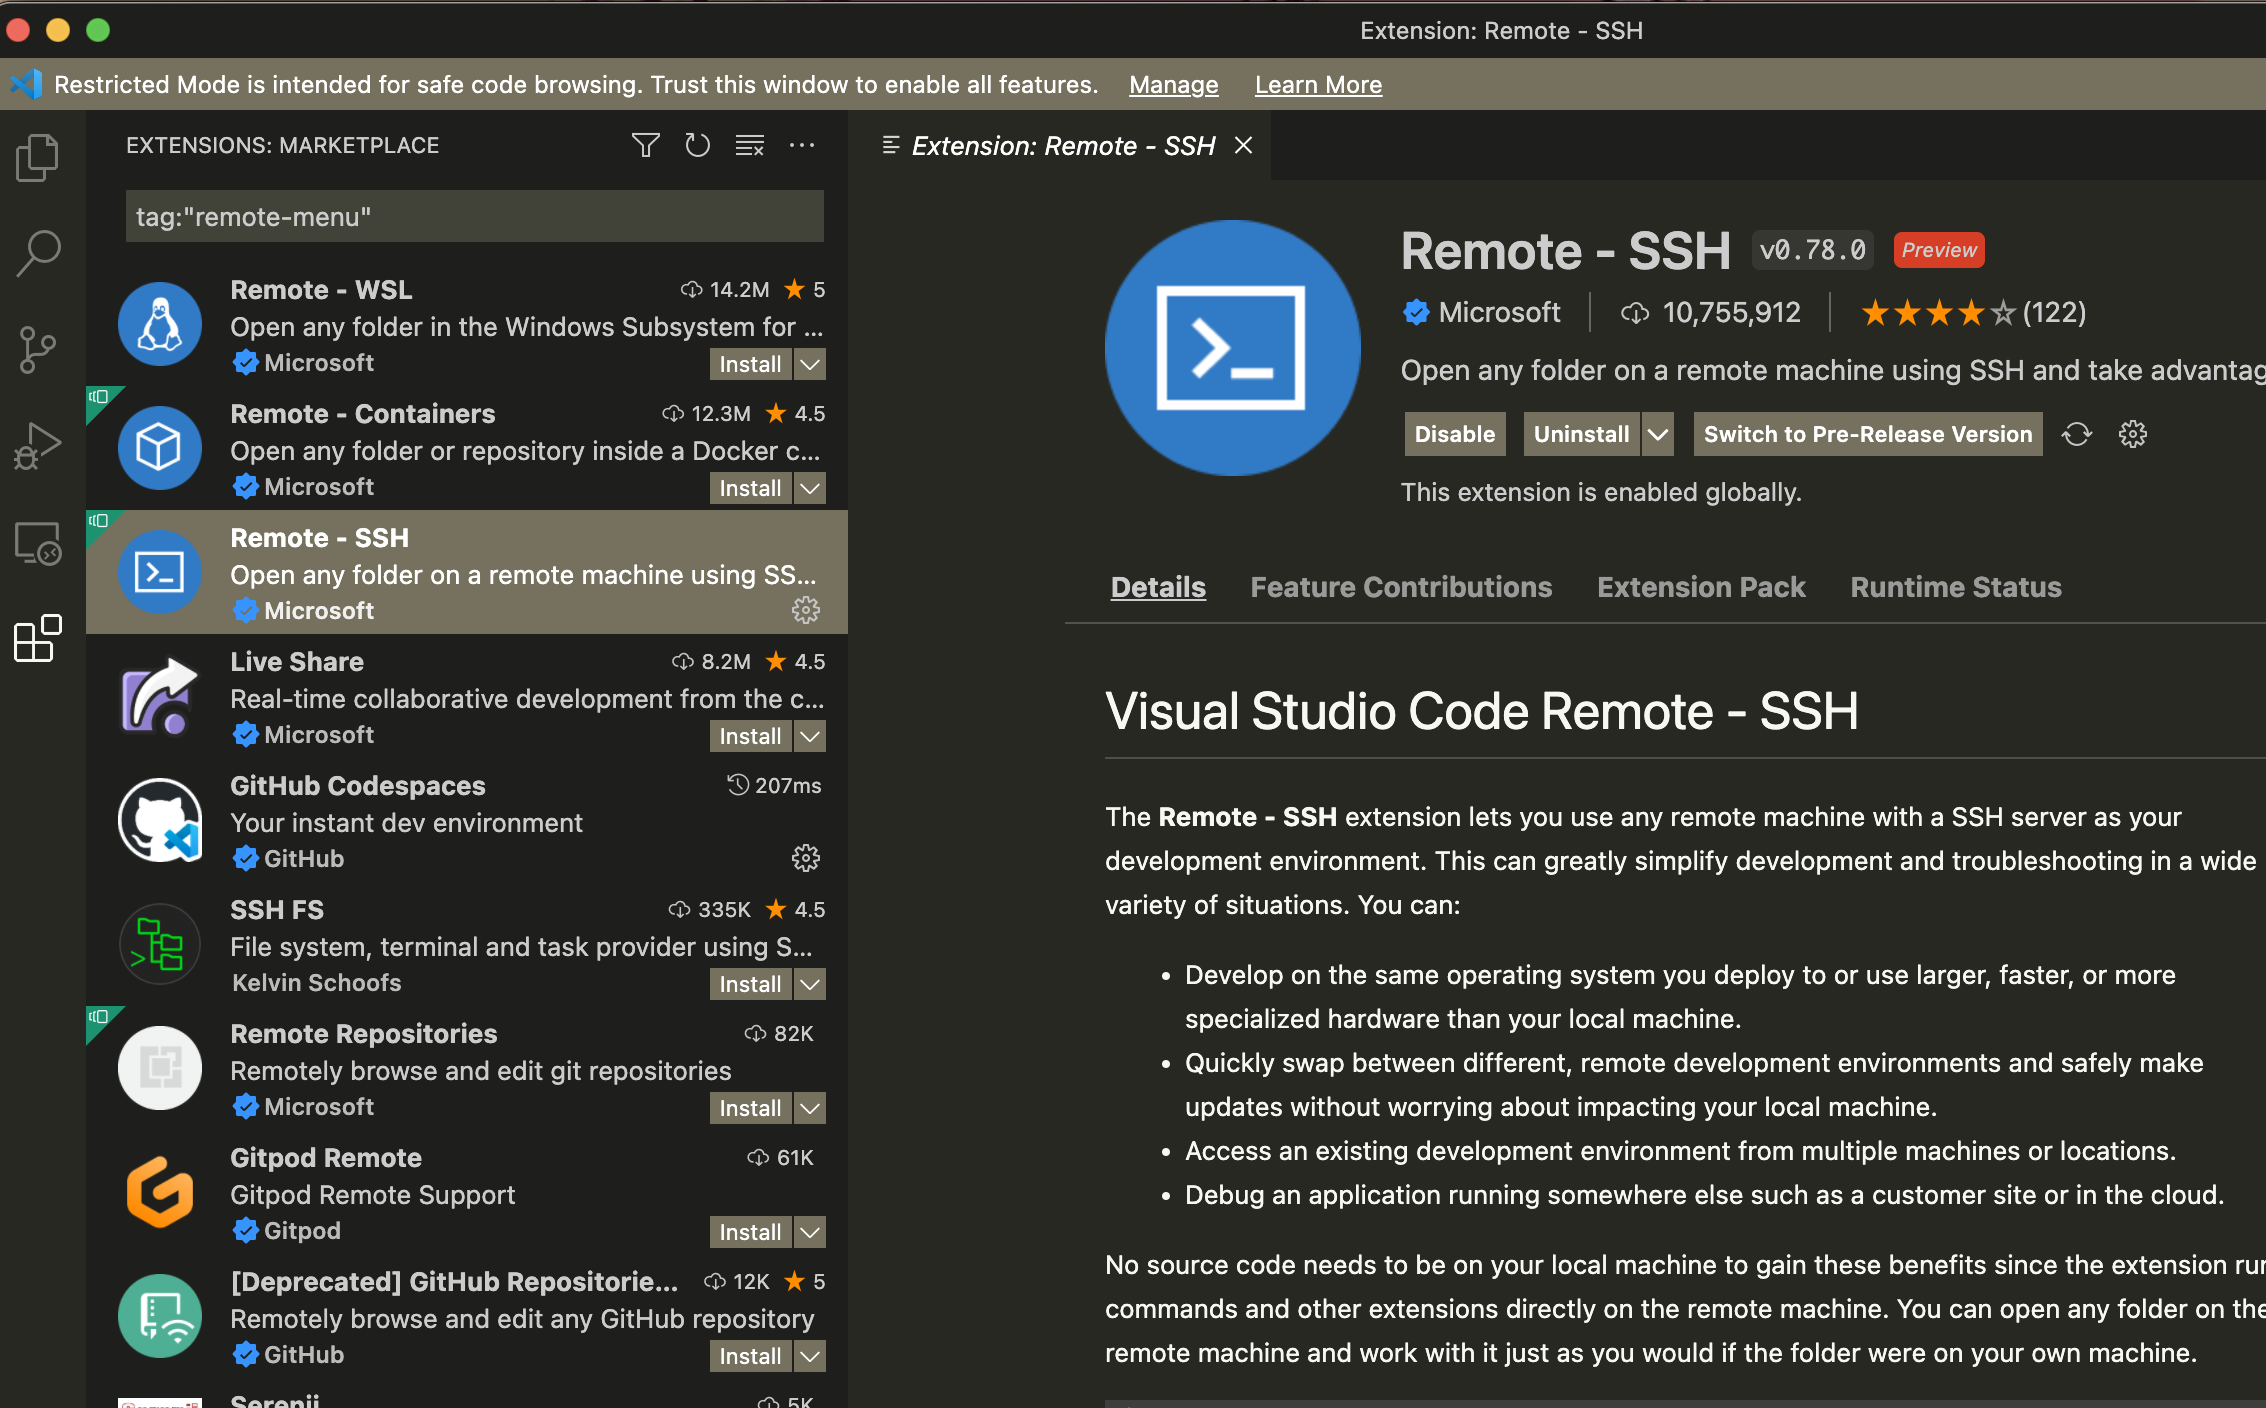The height and width of the screenshot is (1408, 2266).
Task: Click the filter extensions funnel icon
Action: pyautogui.click(x=646, y=146)
